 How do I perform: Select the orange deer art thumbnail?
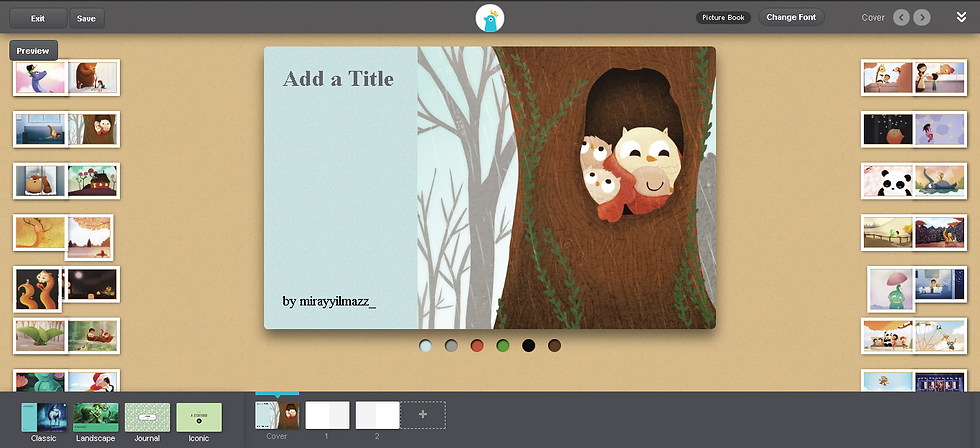[x=39, y=232]
